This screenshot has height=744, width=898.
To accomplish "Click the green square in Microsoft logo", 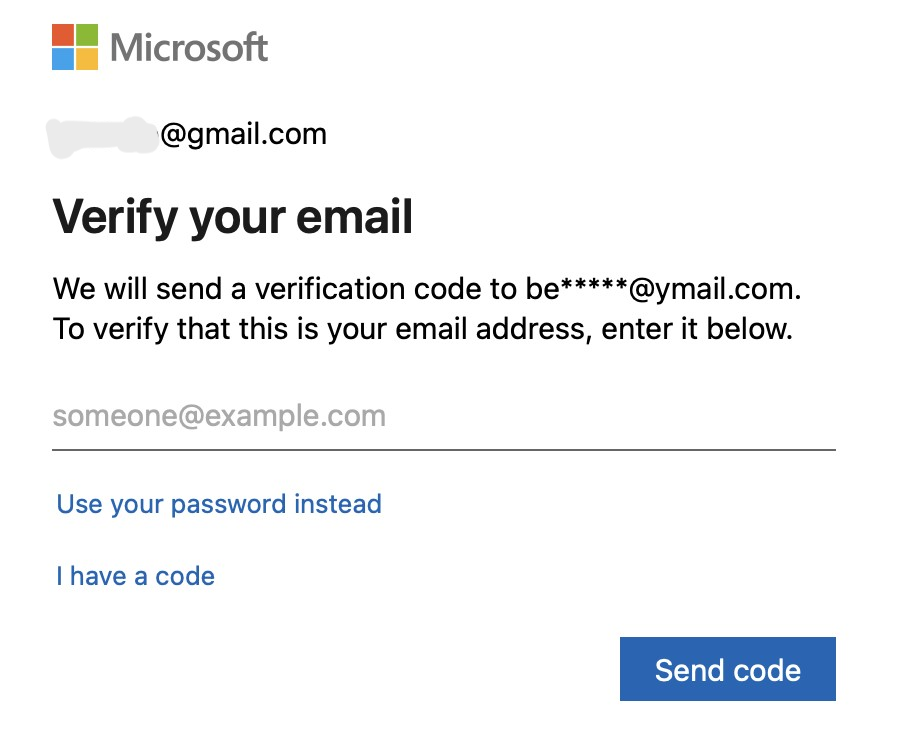I will pos(87,35).
